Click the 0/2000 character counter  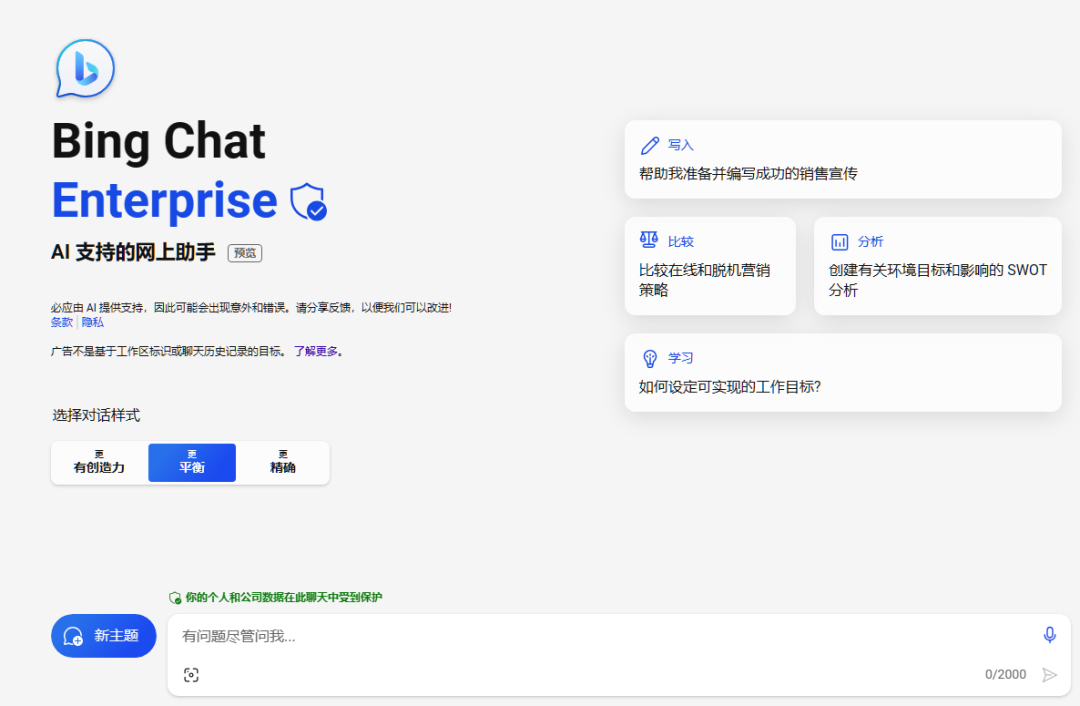pyautogui.click(x=1007, y=674)
